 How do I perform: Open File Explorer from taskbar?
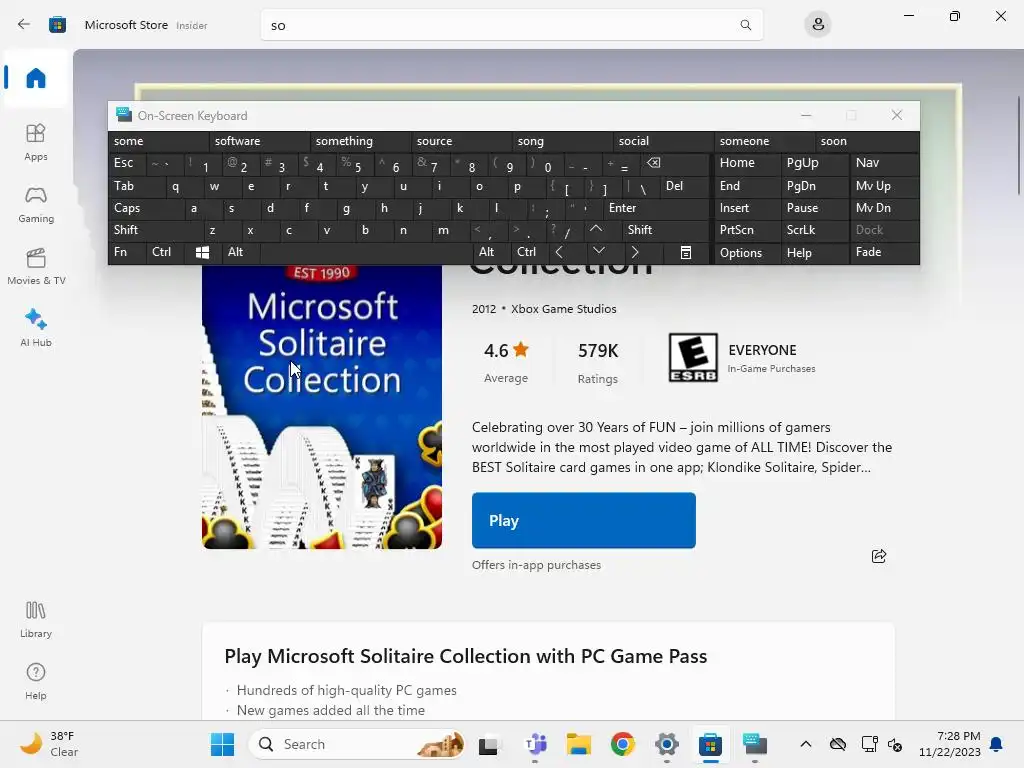(x=579, y=744)
